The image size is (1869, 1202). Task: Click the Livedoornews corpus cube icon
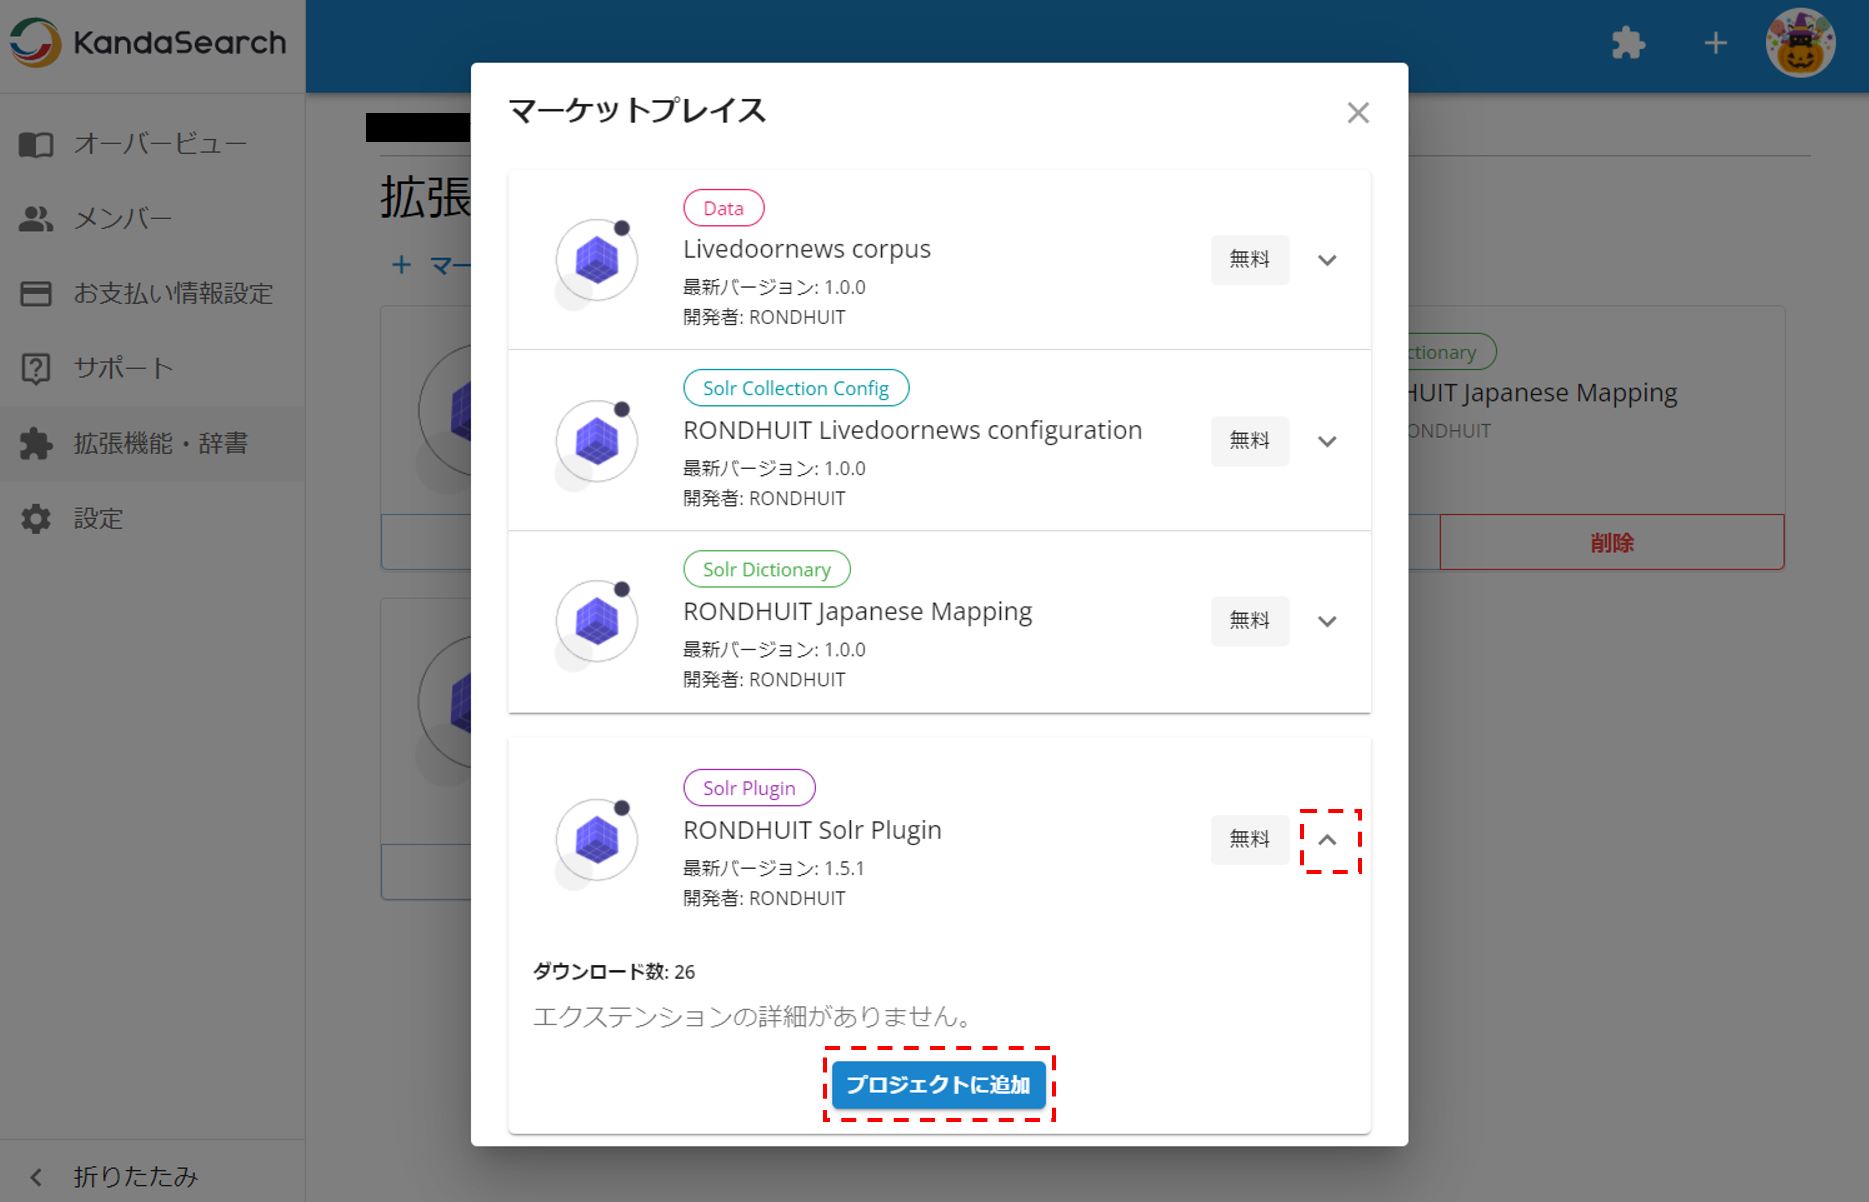coord(597,261)
